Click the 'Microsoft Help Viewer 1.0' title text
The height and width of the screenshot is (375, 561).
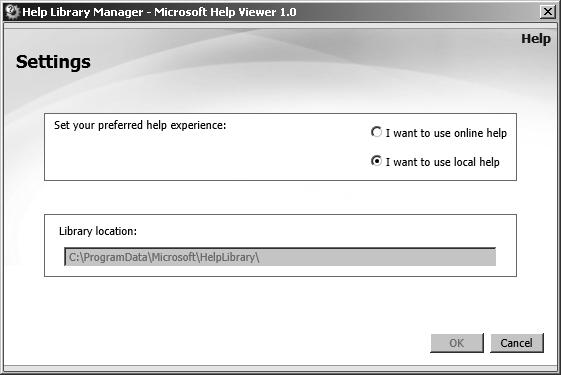pyautogui.click(x=225, y=12)
